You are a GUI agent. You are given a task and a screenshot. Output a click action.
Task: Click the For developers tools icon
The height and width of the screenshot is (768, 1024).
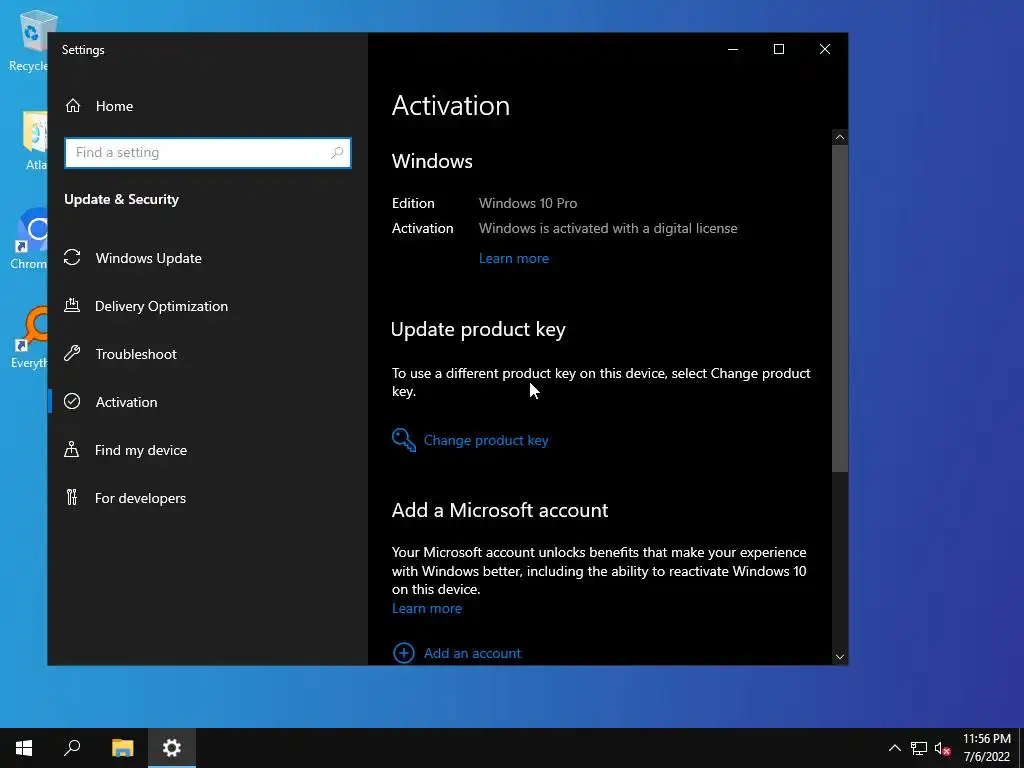click(x=72, y=498)
